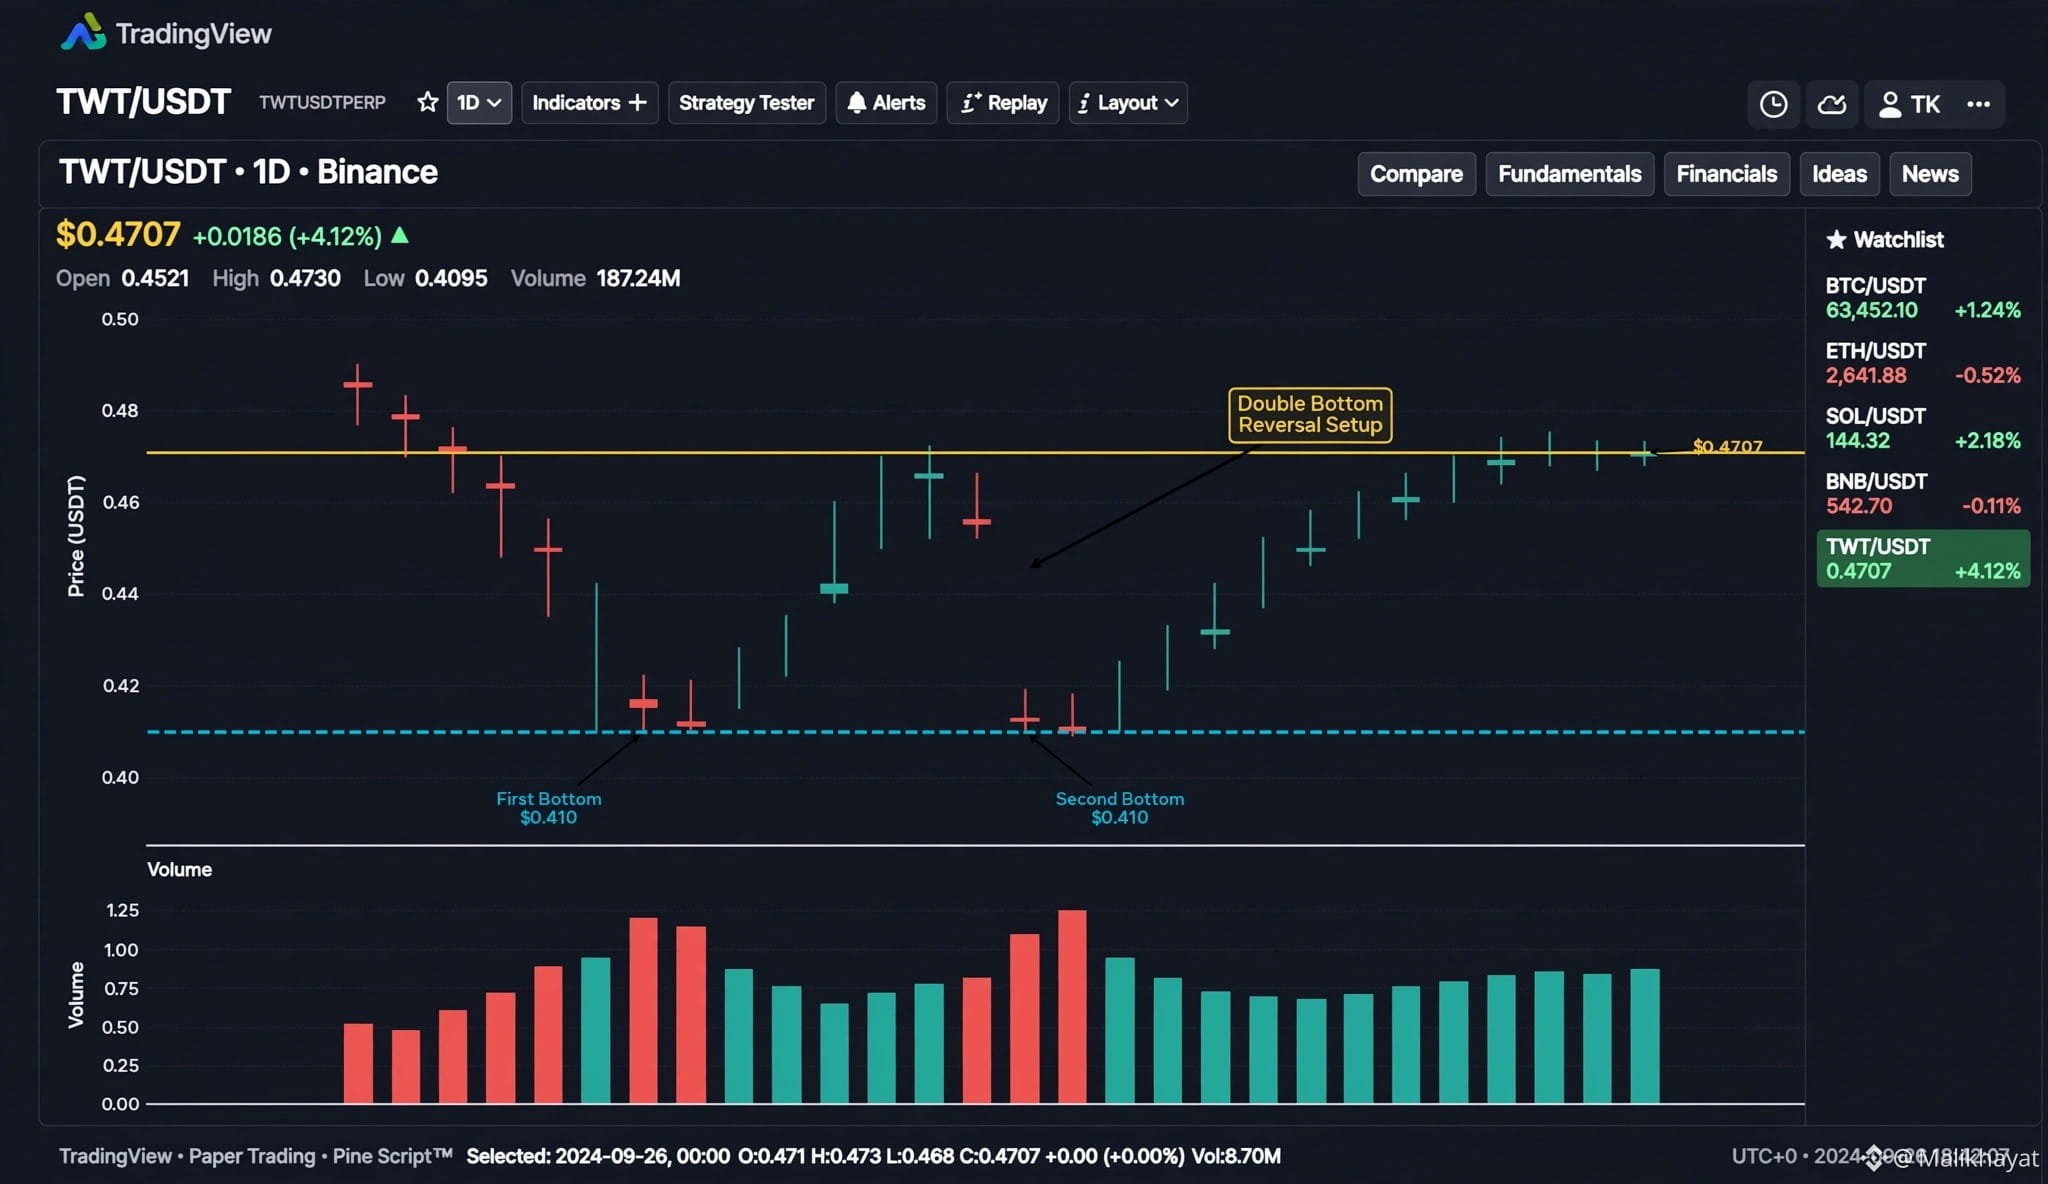Open the Strategy Tester
Image resolution: width=2048 pixels, height=1184 pixels.
746,103
